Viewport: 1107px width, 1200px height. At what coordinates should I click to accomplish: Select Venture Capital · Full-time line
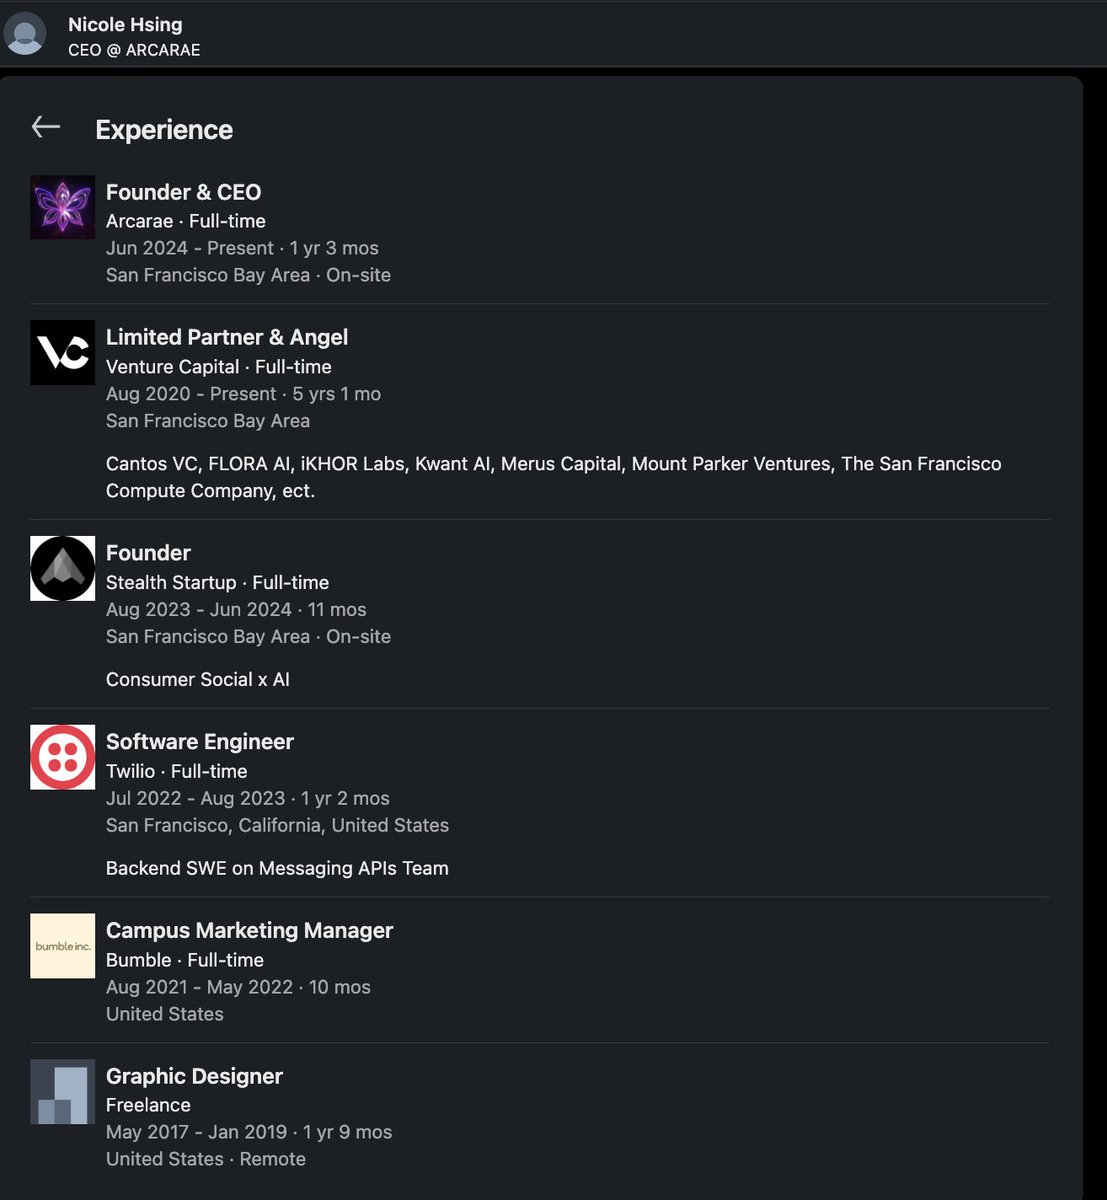pyautogui.click(x=219, y=367)
